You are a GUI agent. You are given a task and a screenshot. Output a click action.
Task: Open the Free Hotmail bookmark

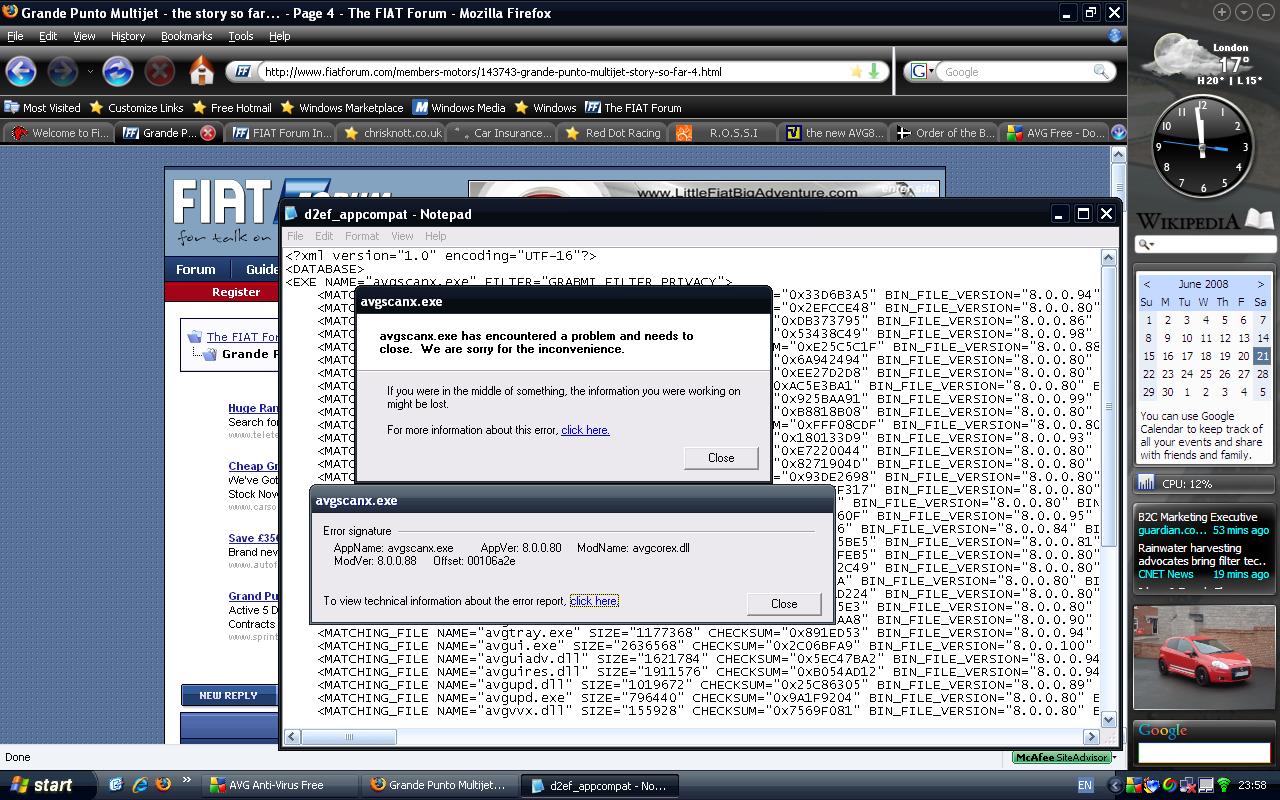click(232, 107)
